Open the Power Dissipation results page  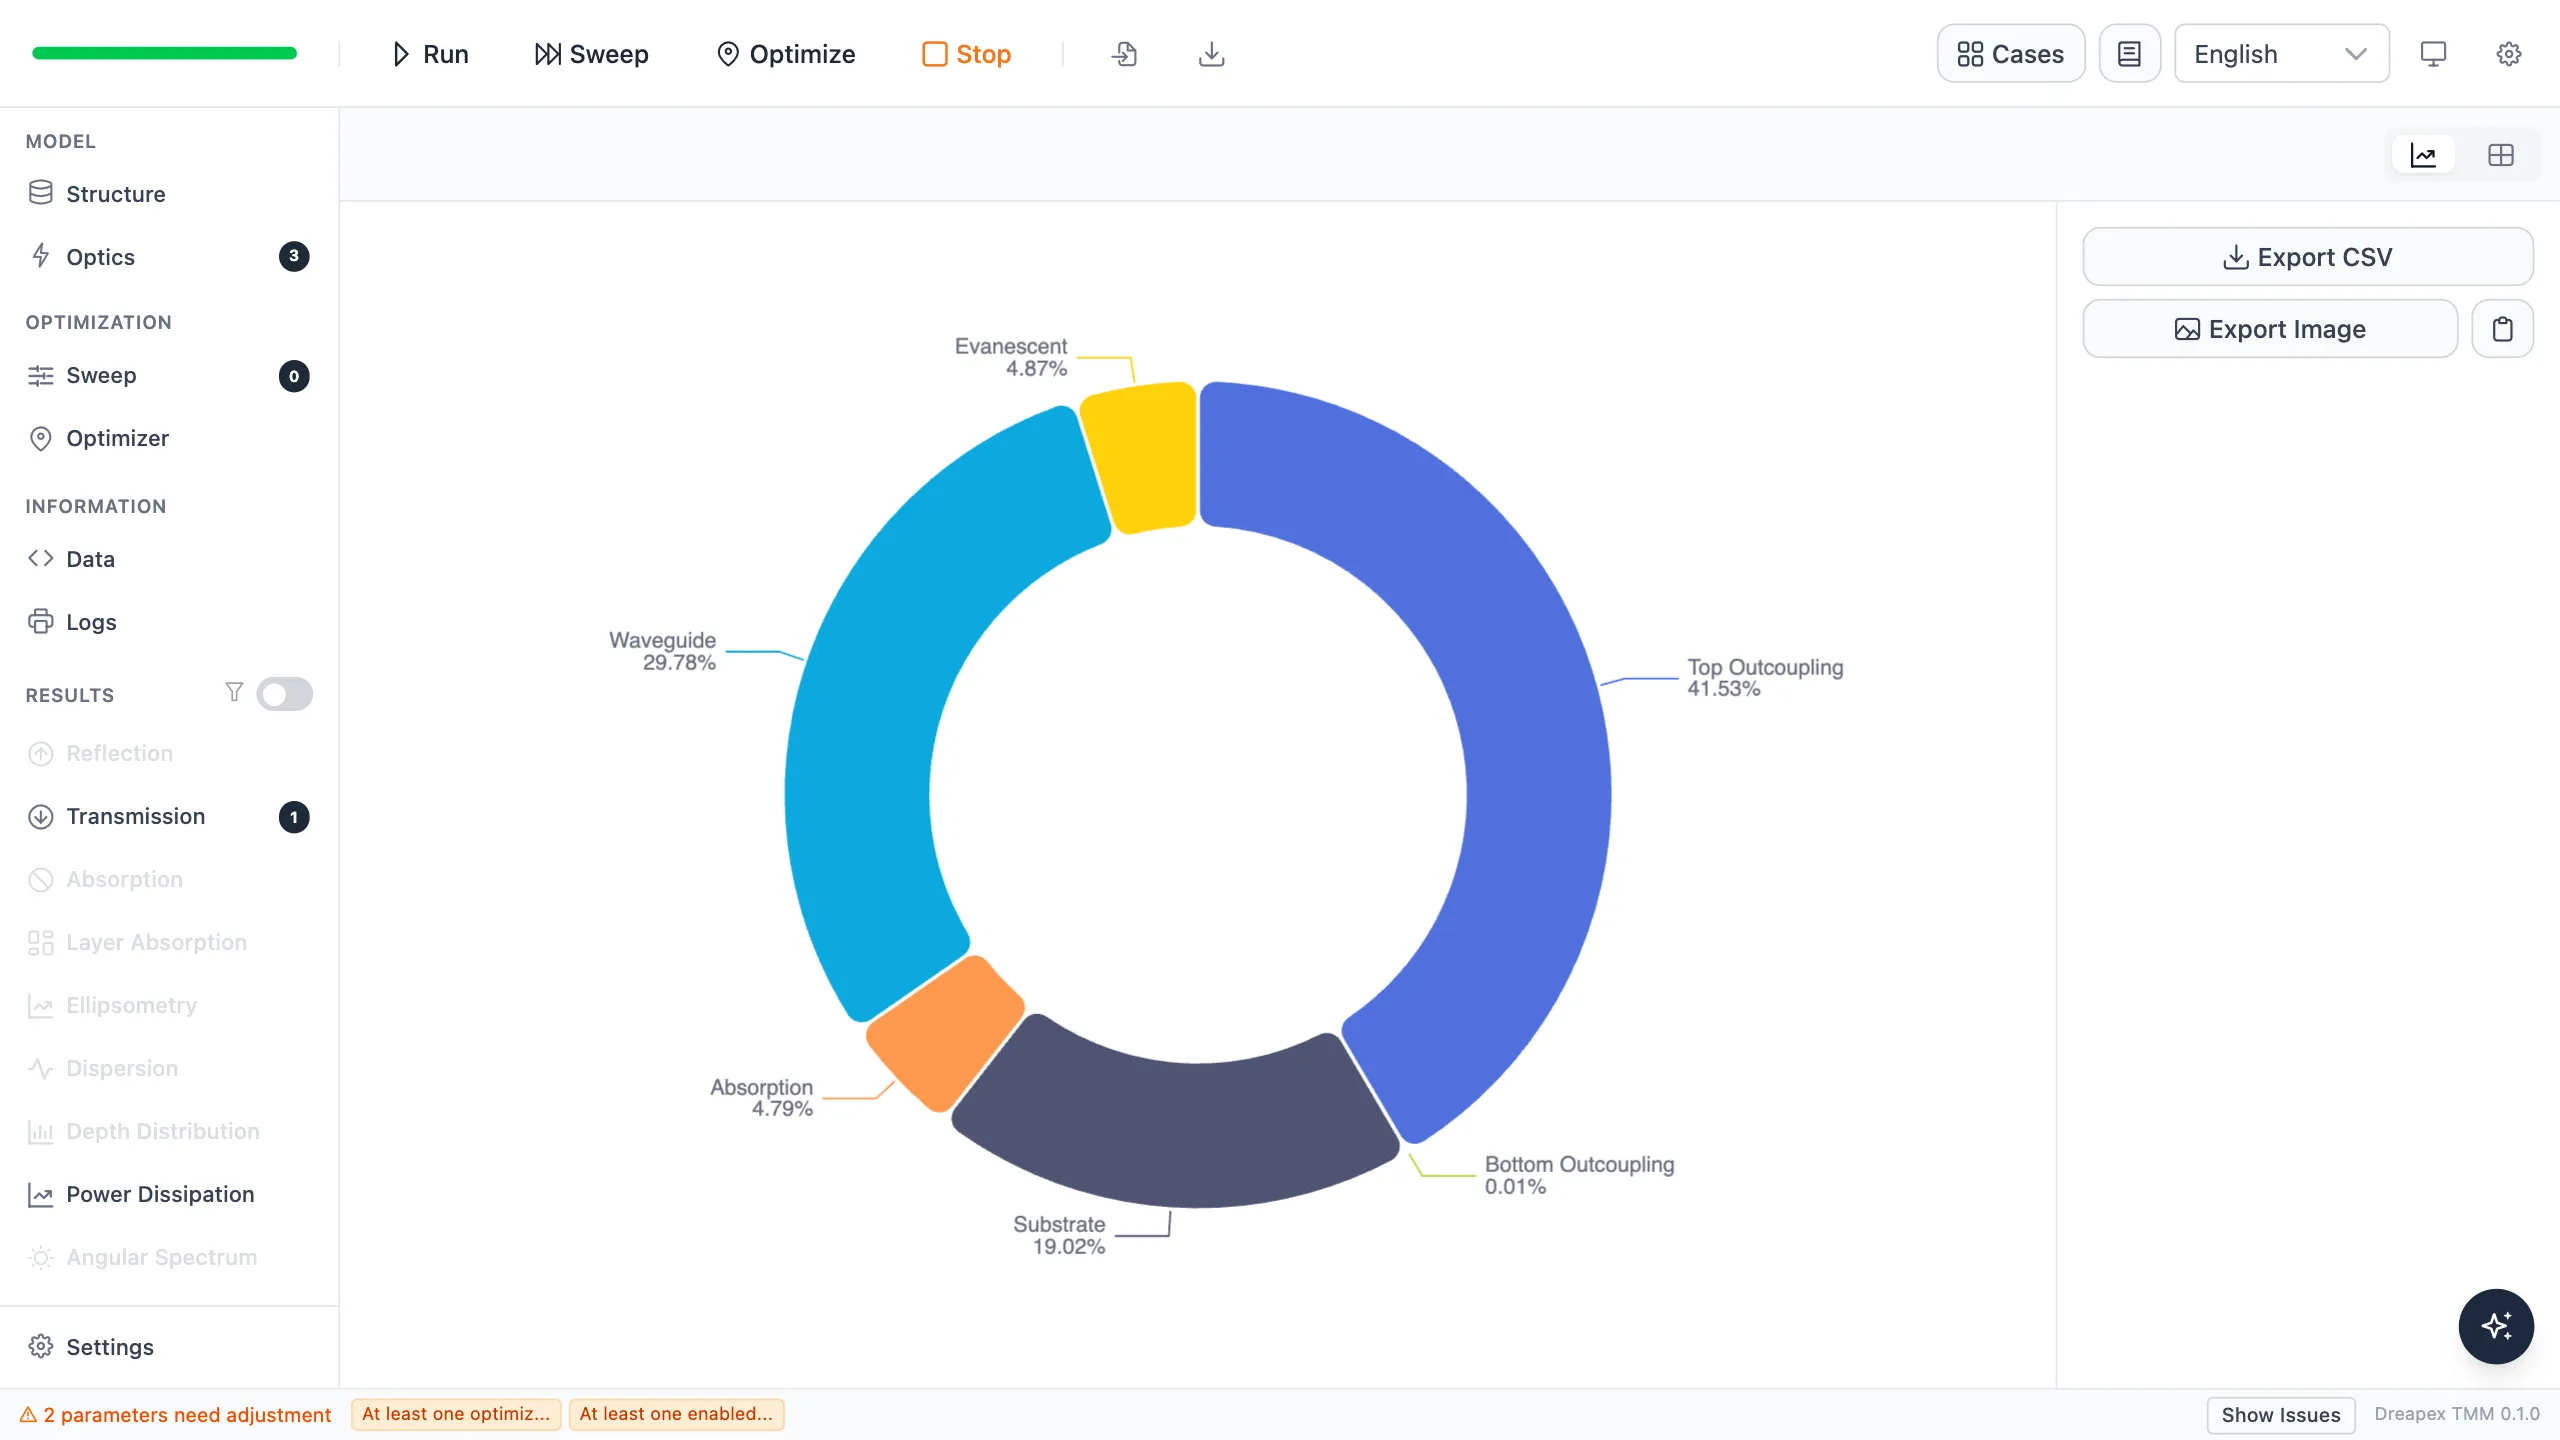coord(160,1194)
